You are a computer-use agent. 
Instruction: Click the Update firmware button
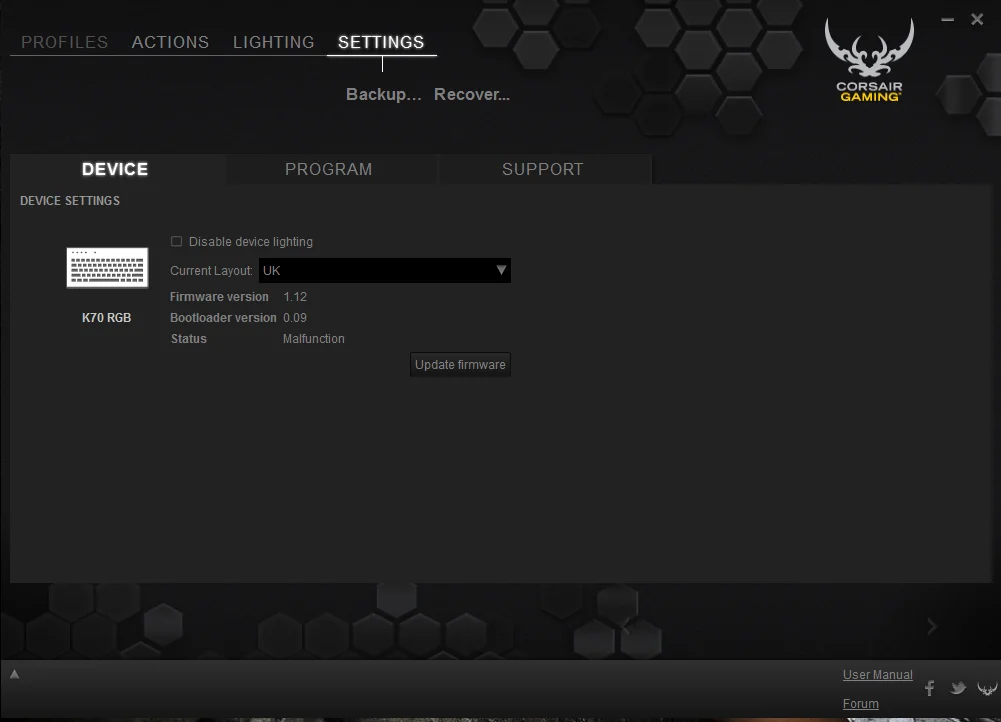[460, 365]
